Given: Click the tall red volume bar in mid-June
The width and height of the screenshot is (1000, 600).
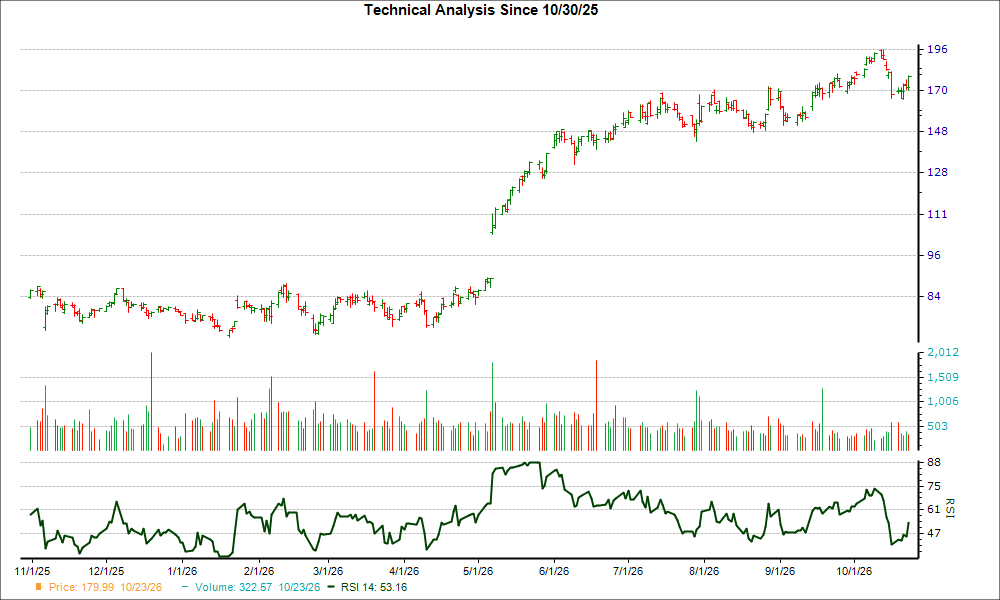Looking at the screenshot, I should point(596,406).
